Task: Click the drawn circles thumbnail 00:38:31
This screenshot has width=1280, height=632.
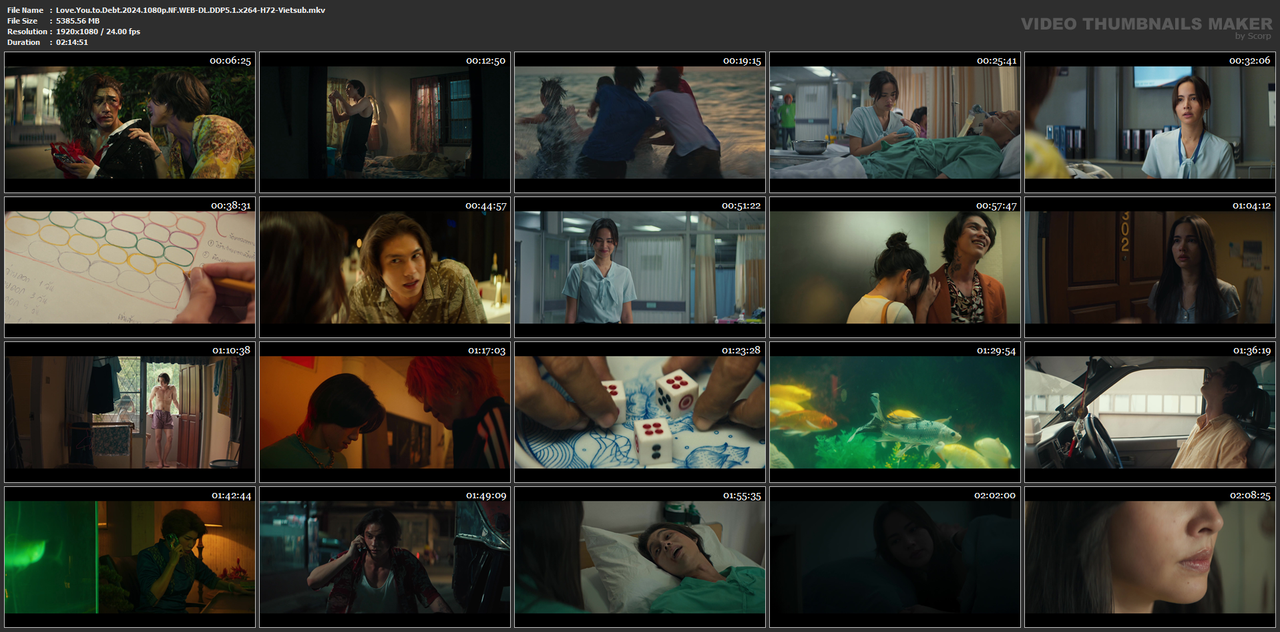Action: [x=130, y=267]
